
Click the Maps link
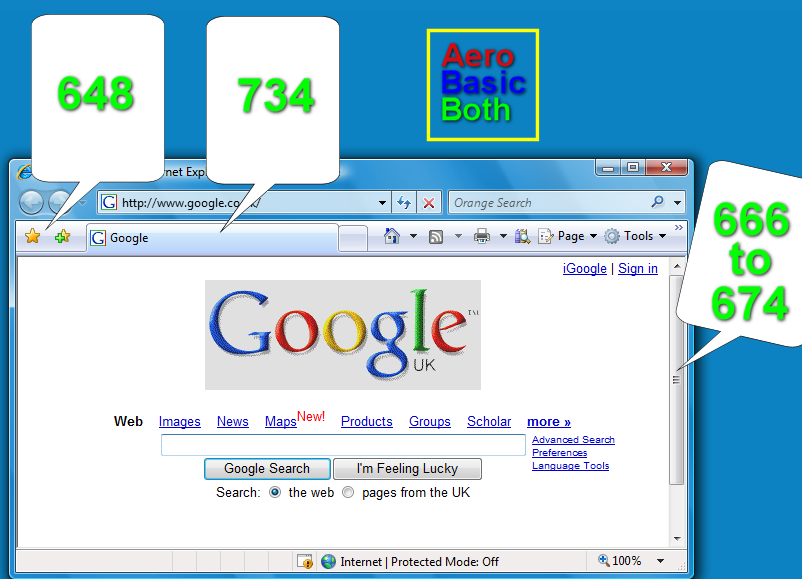[x=281, y=421]
